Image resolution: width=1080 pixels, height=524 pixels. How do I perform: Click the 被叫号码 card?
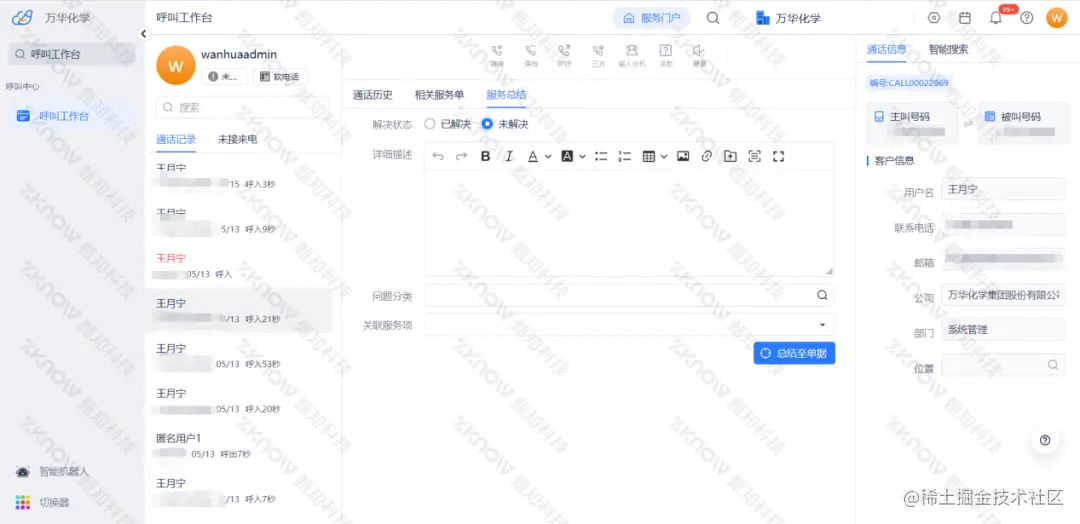click(1024, 124)
